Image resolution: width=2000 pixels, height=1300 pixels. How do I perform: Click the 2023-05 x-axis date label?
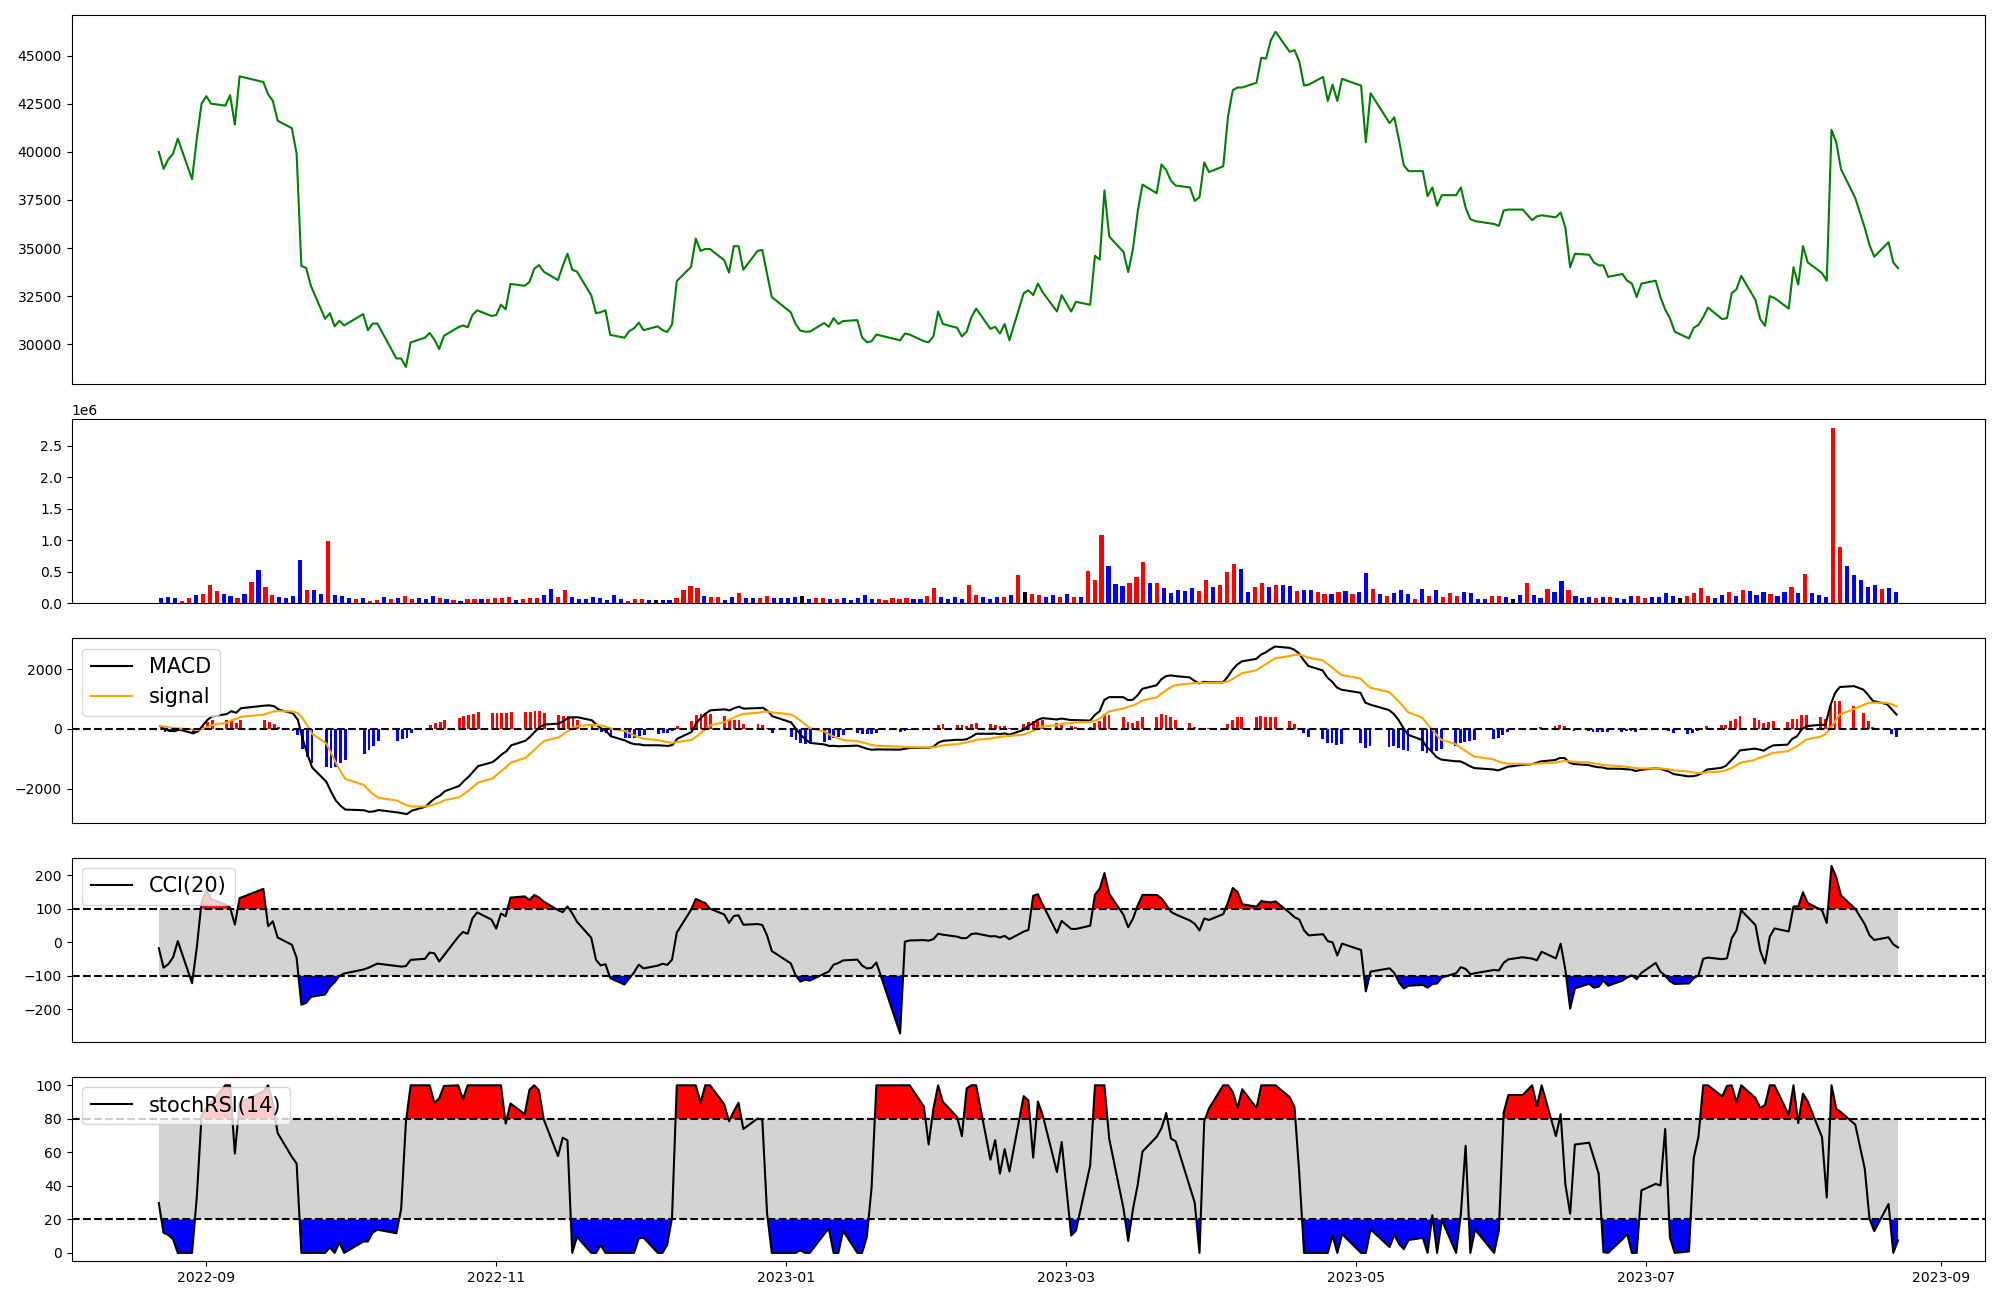pyautogui.click(x=1356, y=1277)
